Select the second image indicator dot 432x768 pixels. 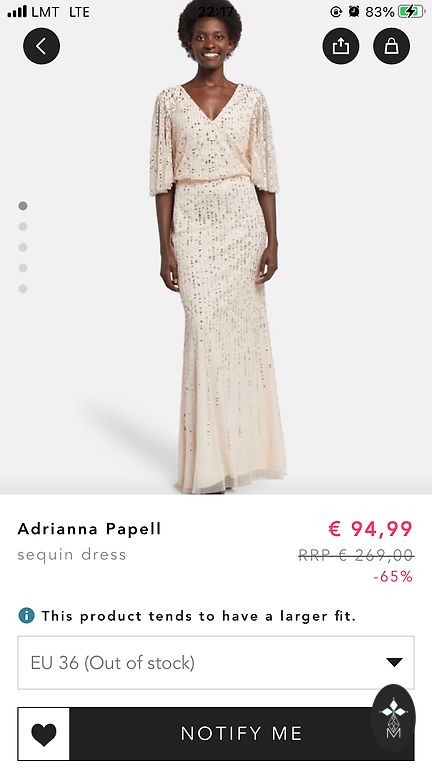(23, 226)
